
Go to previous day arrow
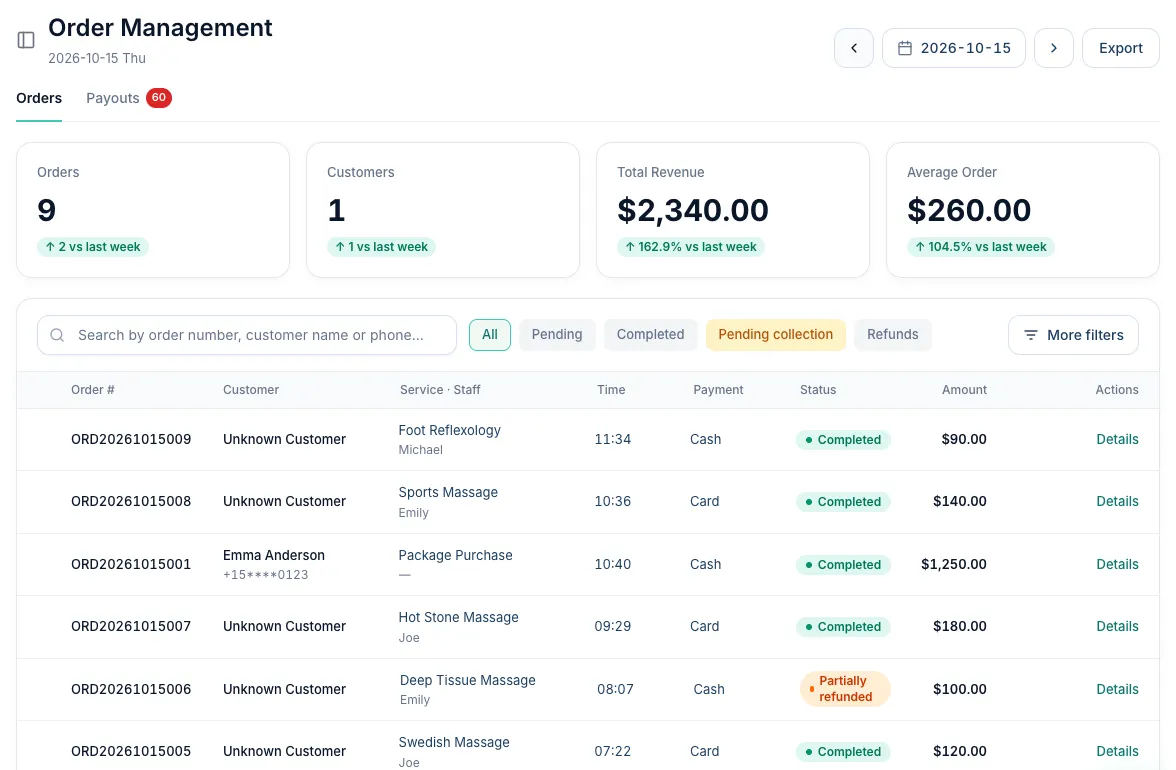click(854, 48)
